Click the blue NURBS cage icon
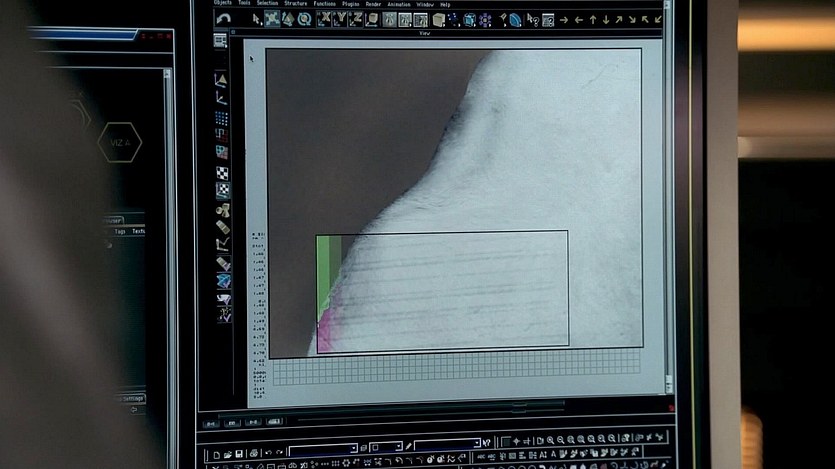The width and height of the screenshot is (835, 469). 469,20
